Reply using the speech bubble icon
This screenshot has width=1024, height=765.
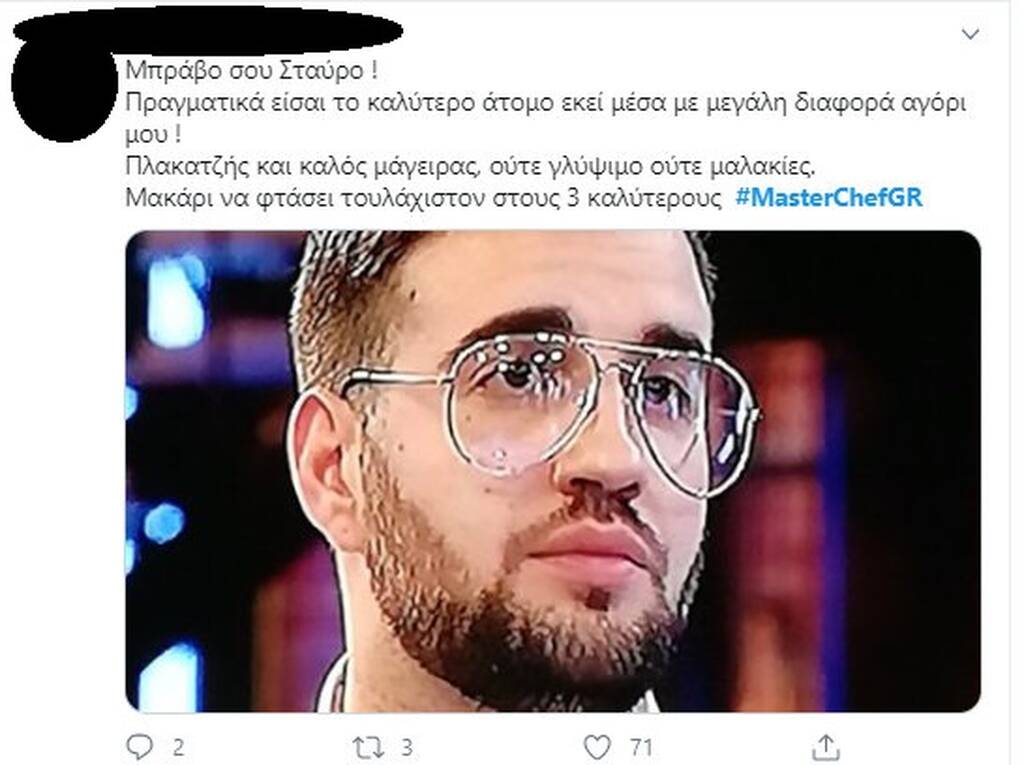click(x=138, y=747)
